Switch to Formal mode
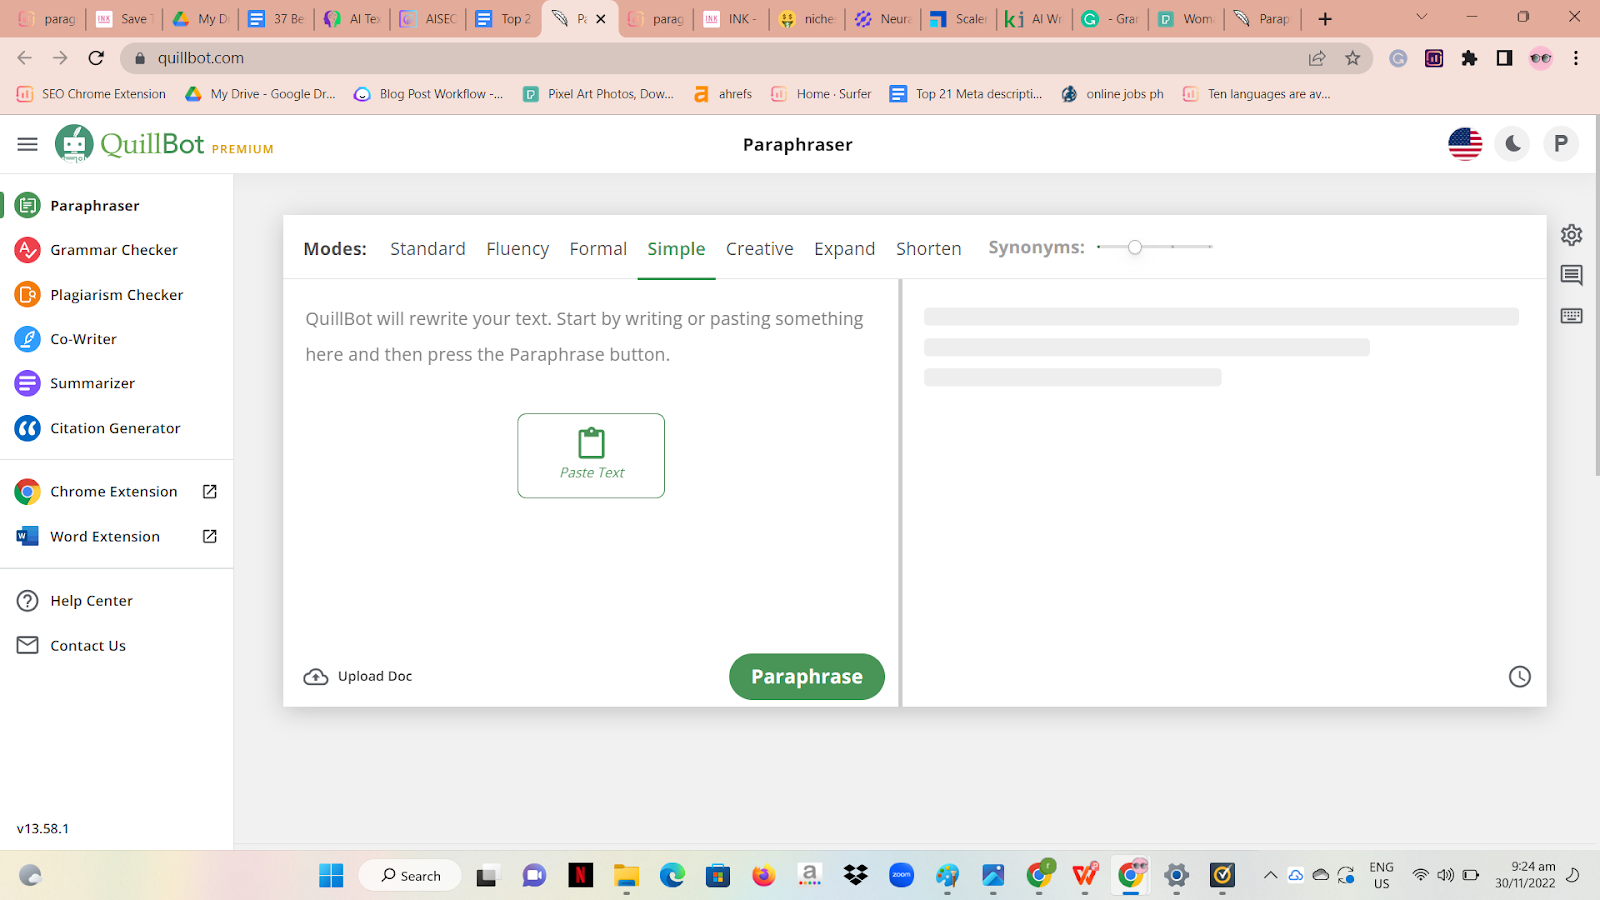The height and width of the screenshot is (900, 1600). [598, 249]
